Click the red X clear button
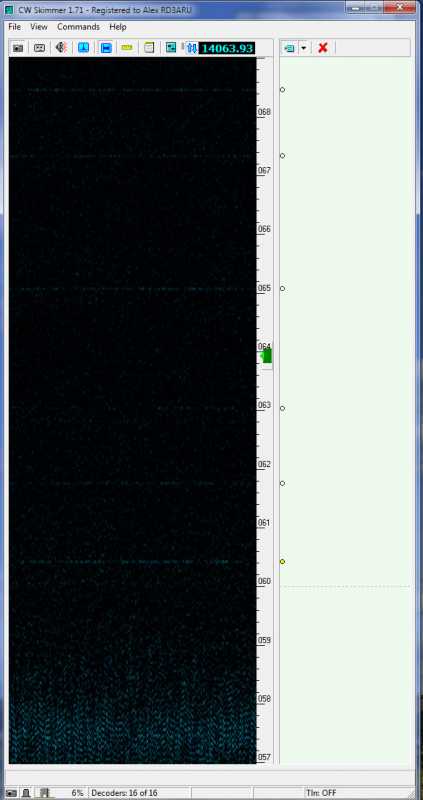 click(322, 48)
